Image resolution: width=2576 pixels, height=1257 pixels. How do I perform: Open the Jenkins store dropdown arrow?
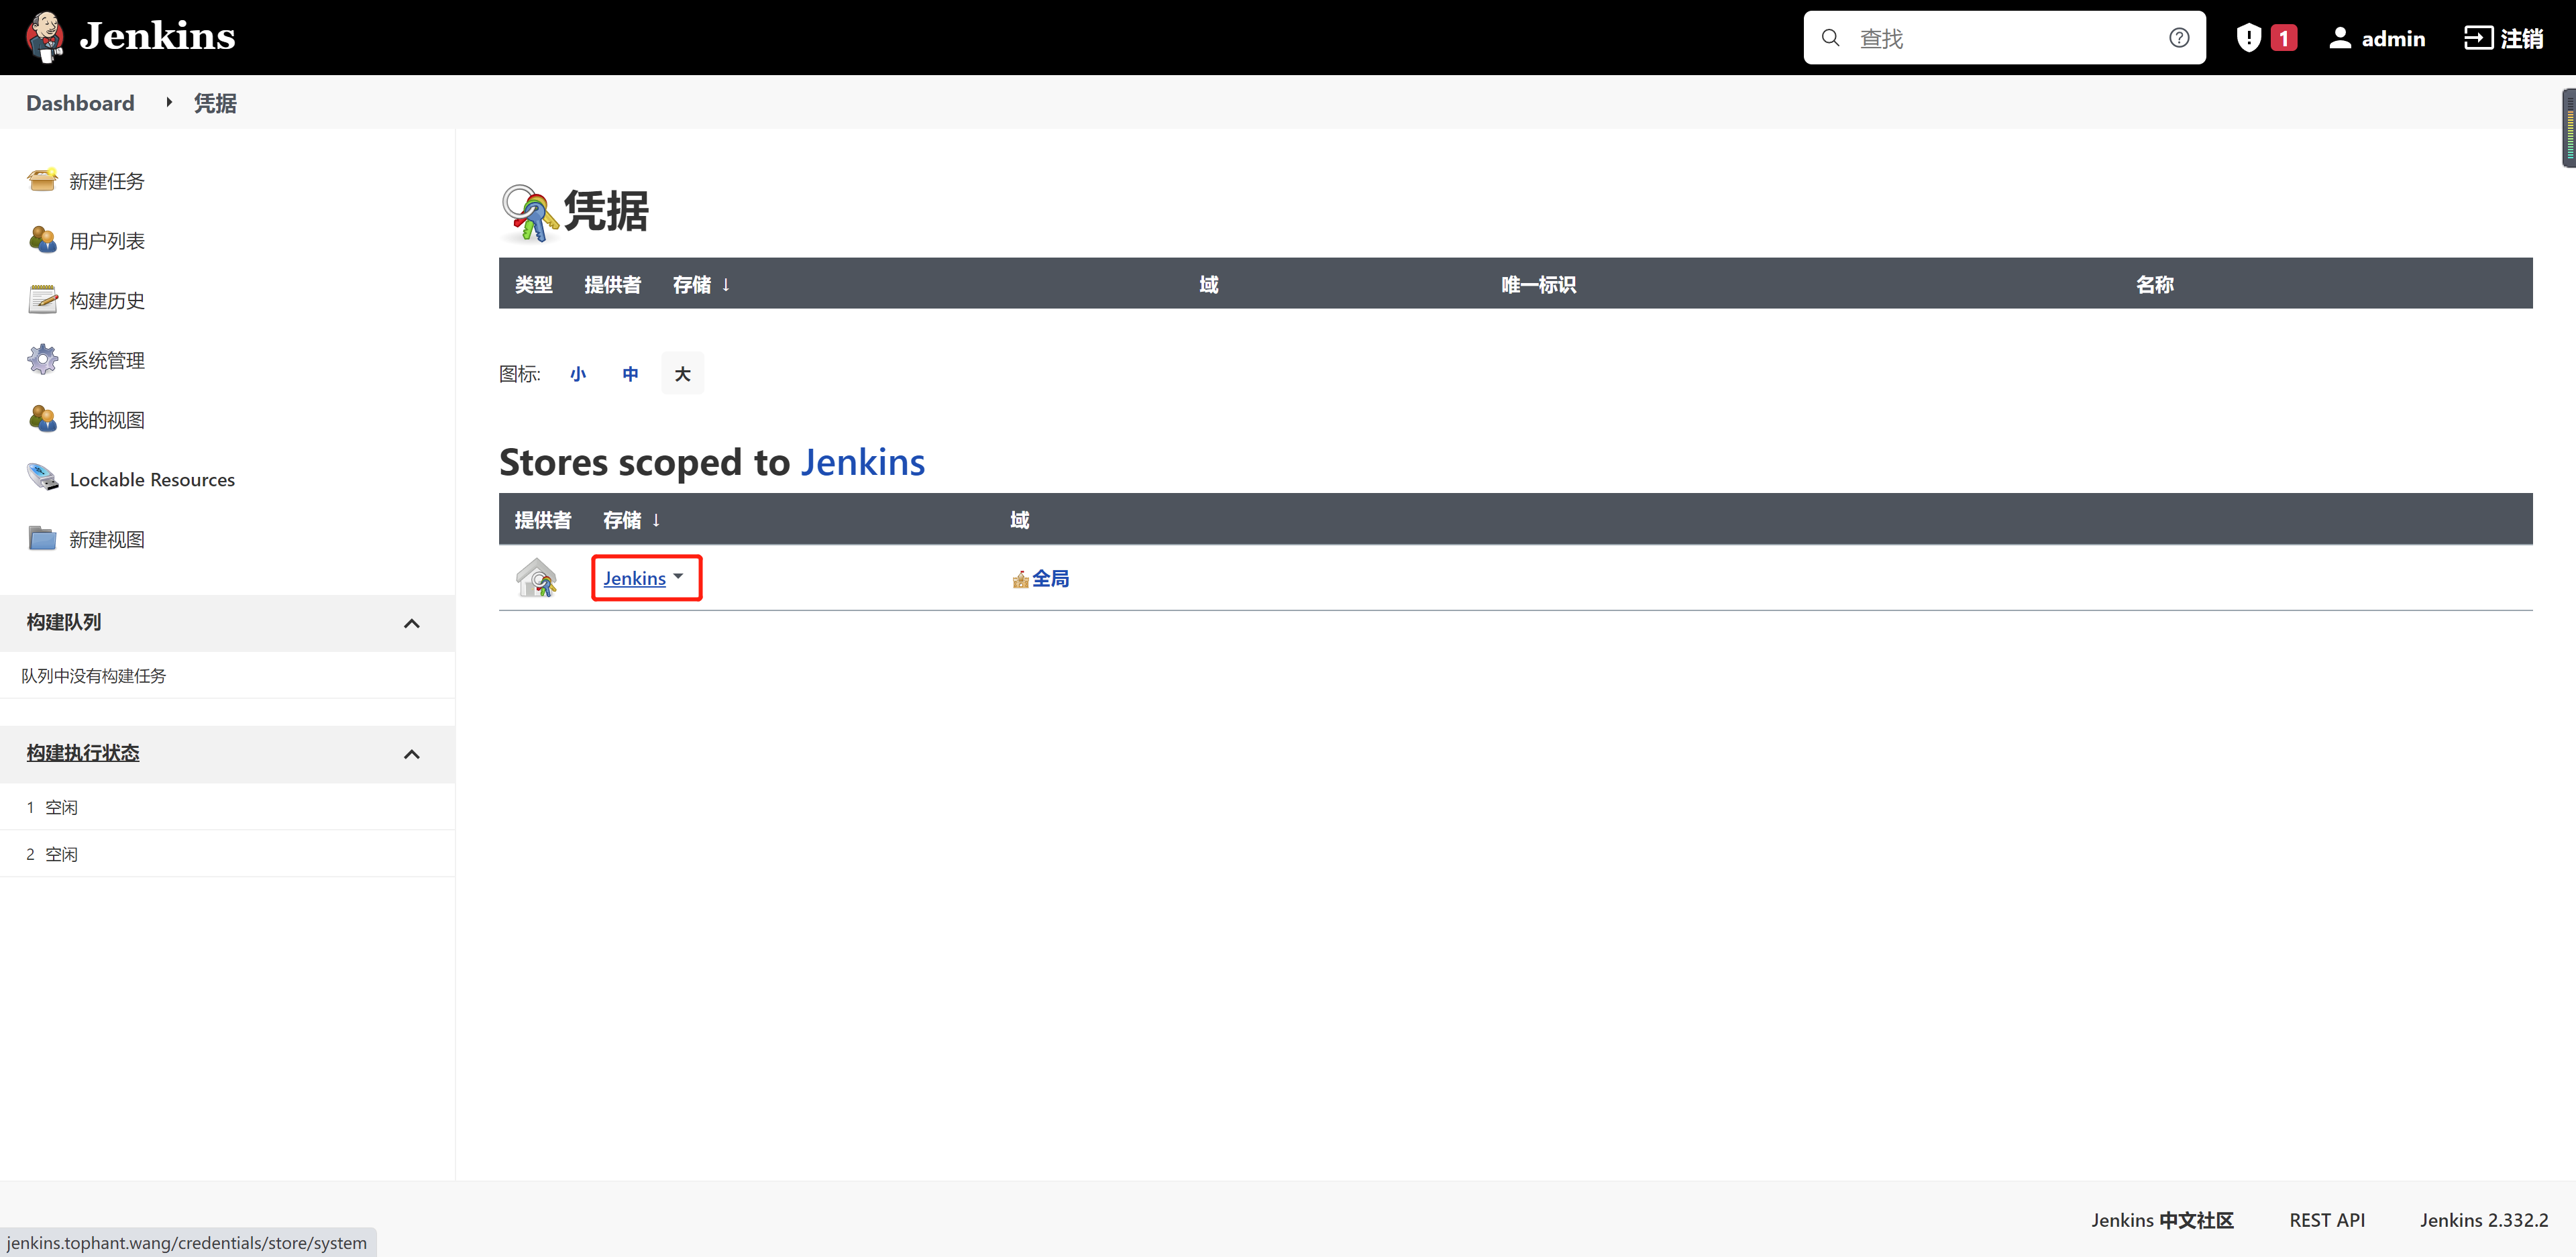679,576
